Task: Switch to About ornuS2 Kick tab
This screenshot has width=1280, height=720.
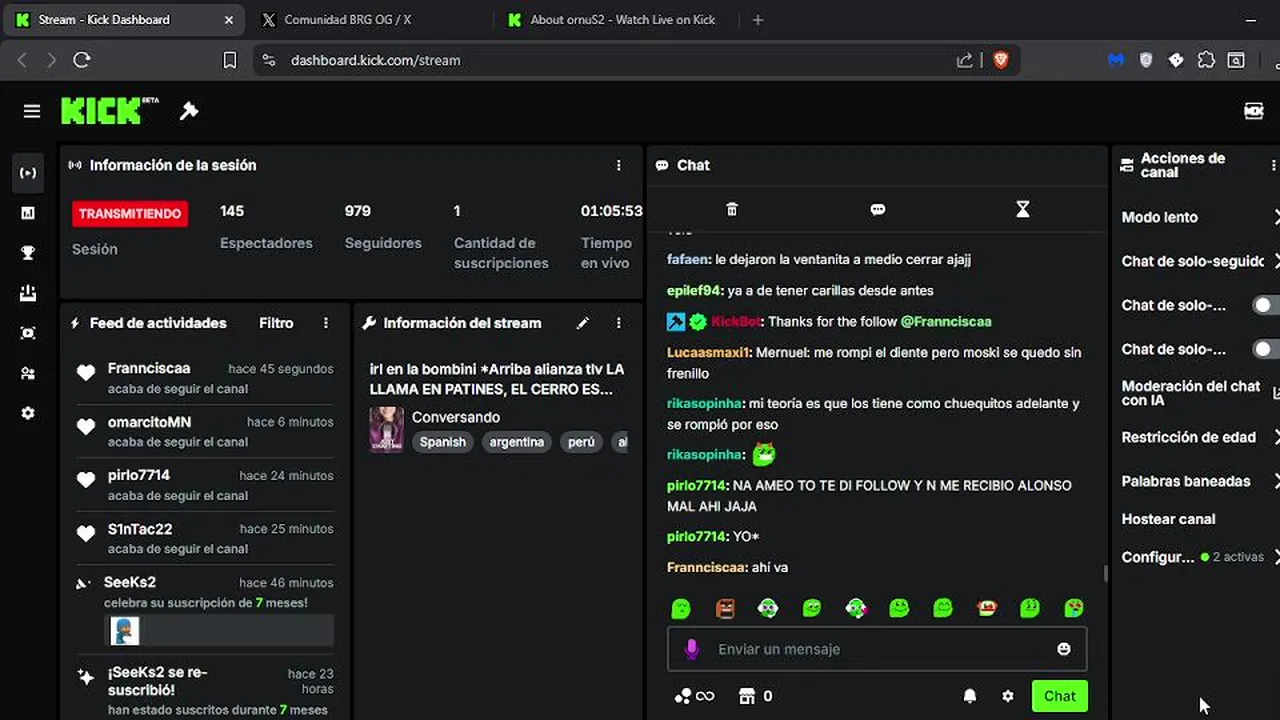Action: (612, 19)
